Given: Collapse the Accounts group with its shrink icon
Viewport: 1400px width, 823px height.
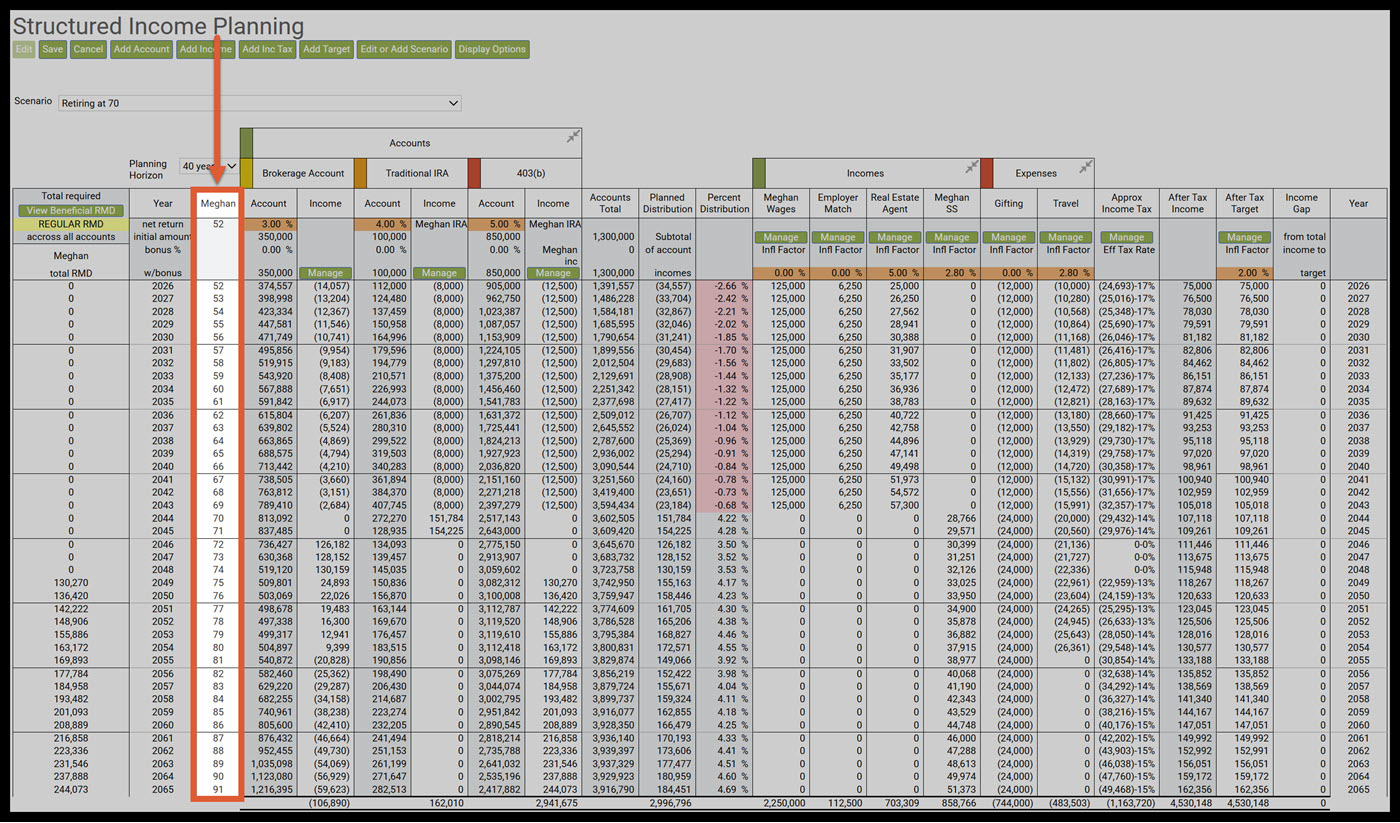Looking at the screenshot, I should (x=573, y=136).
